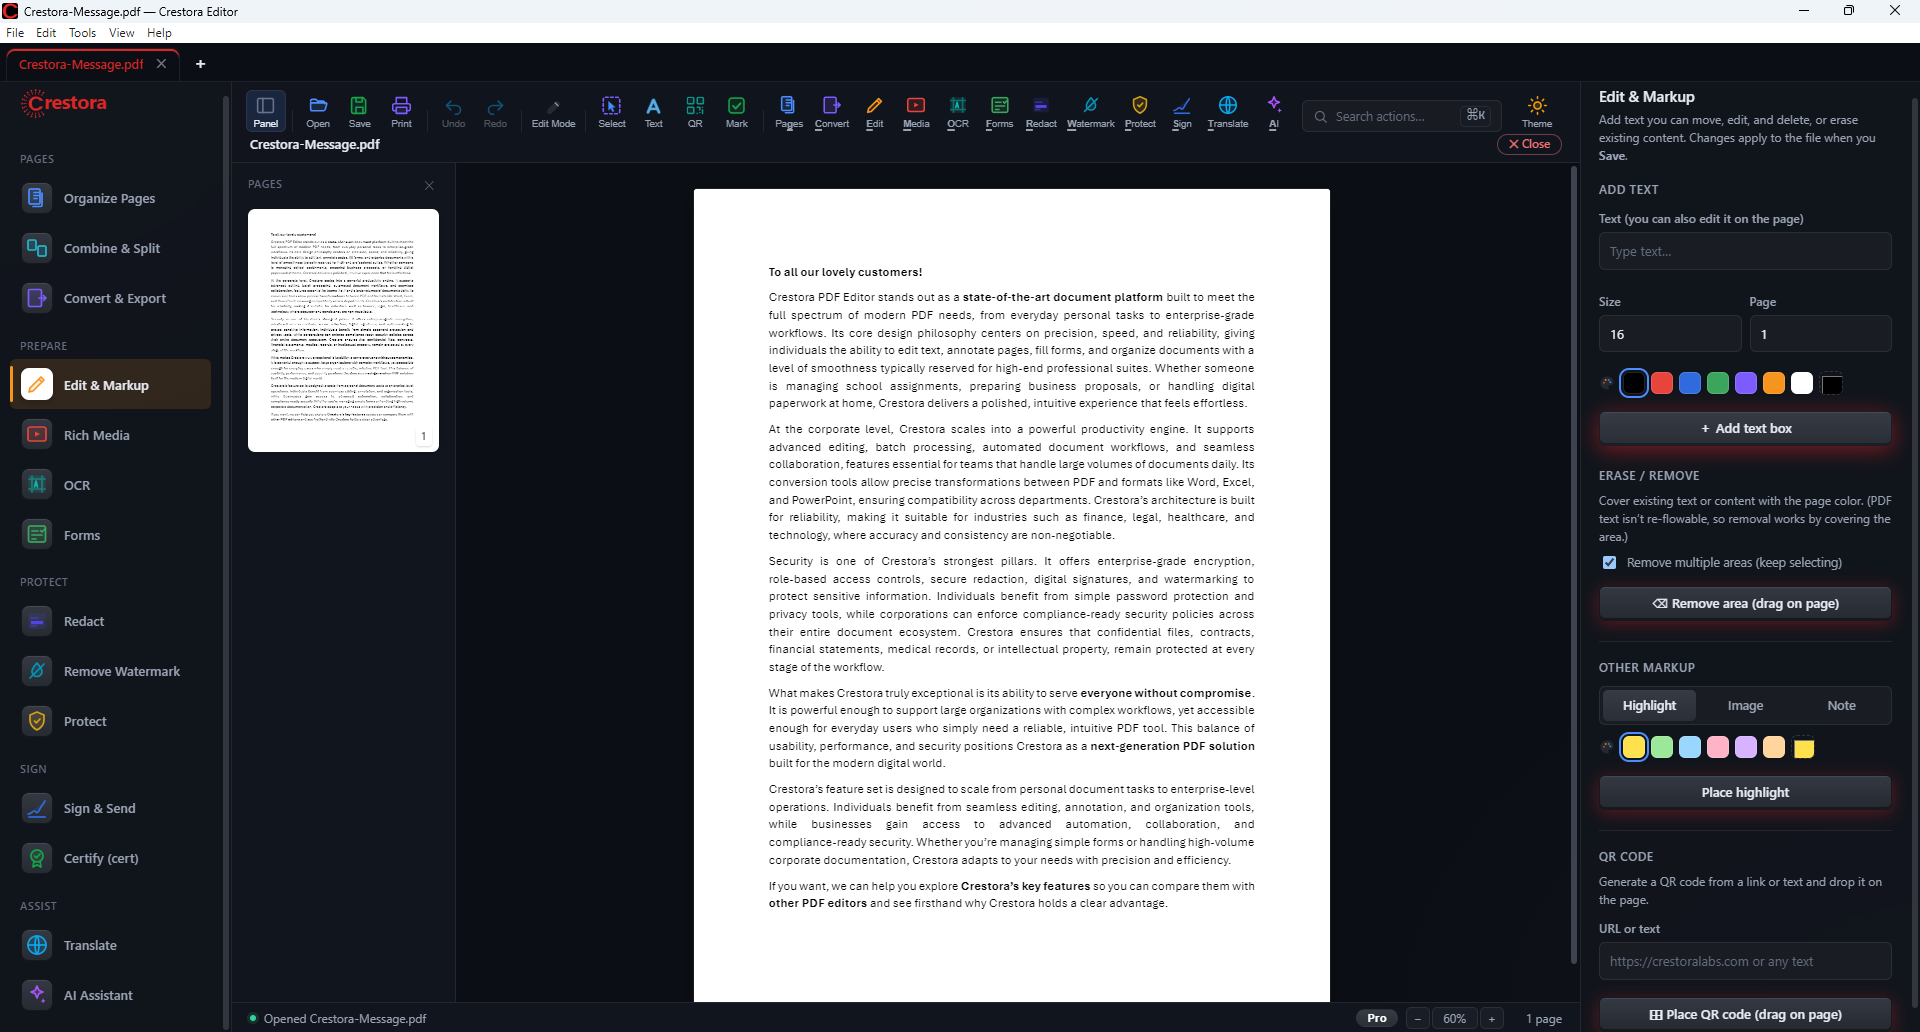Open Redact in sidebar
Viewport: 1920px width, 1032px height.
(x=110, y=621)
